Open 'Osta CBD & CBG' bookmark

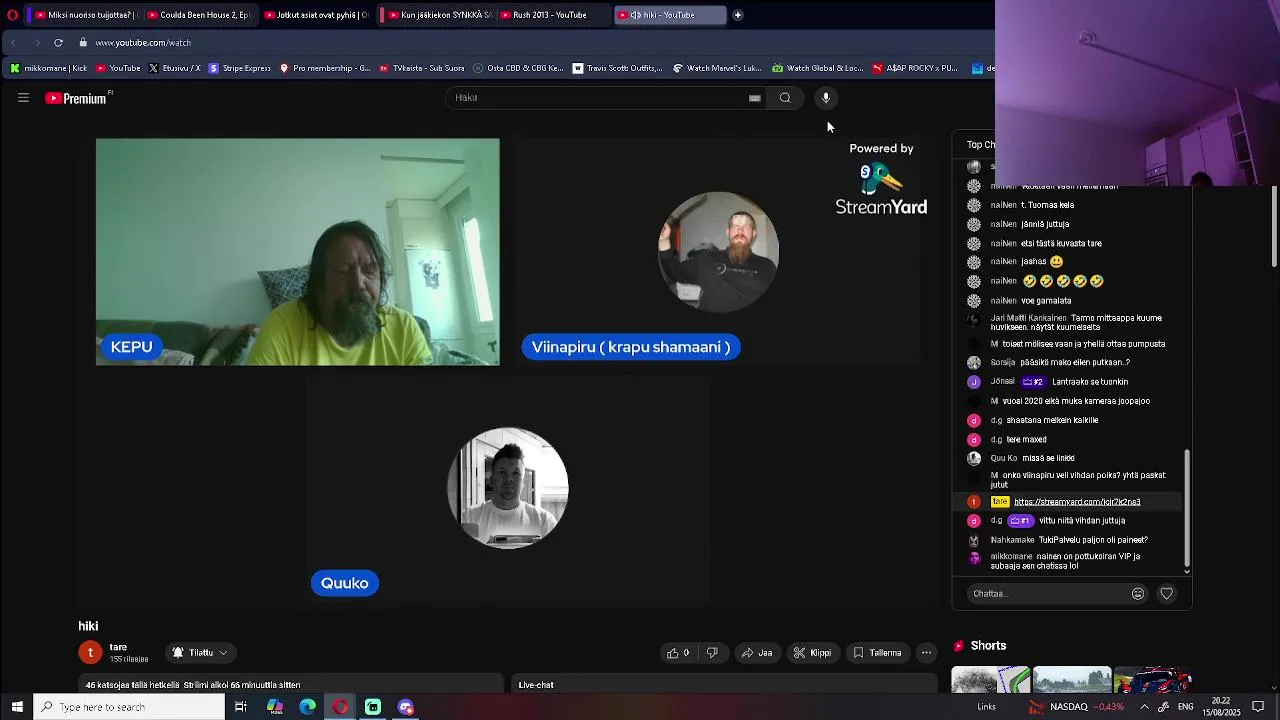519,69
